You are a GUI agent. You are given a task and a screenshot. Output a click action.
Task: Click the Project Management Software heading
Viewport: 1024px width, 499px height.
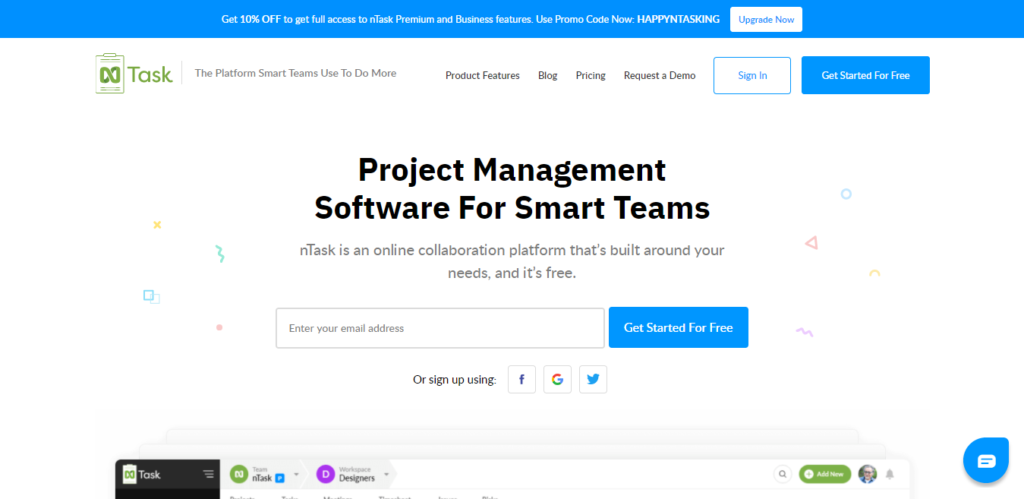tap(512, 189)
